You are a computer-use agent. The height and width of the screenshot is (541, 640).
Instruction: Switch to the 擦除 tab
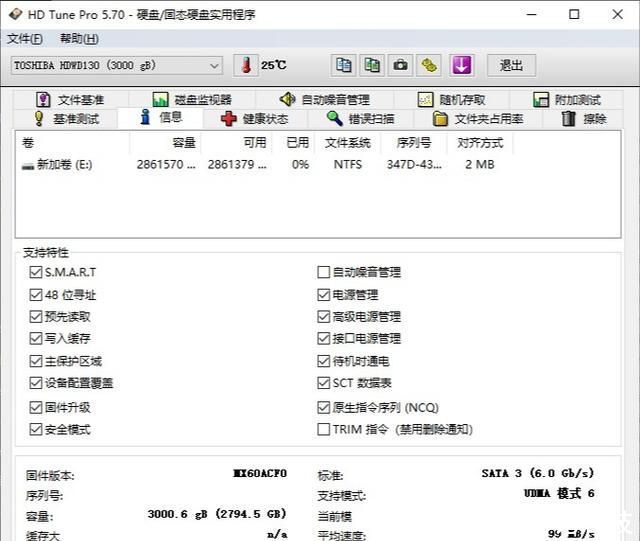(x=583, y=119)
